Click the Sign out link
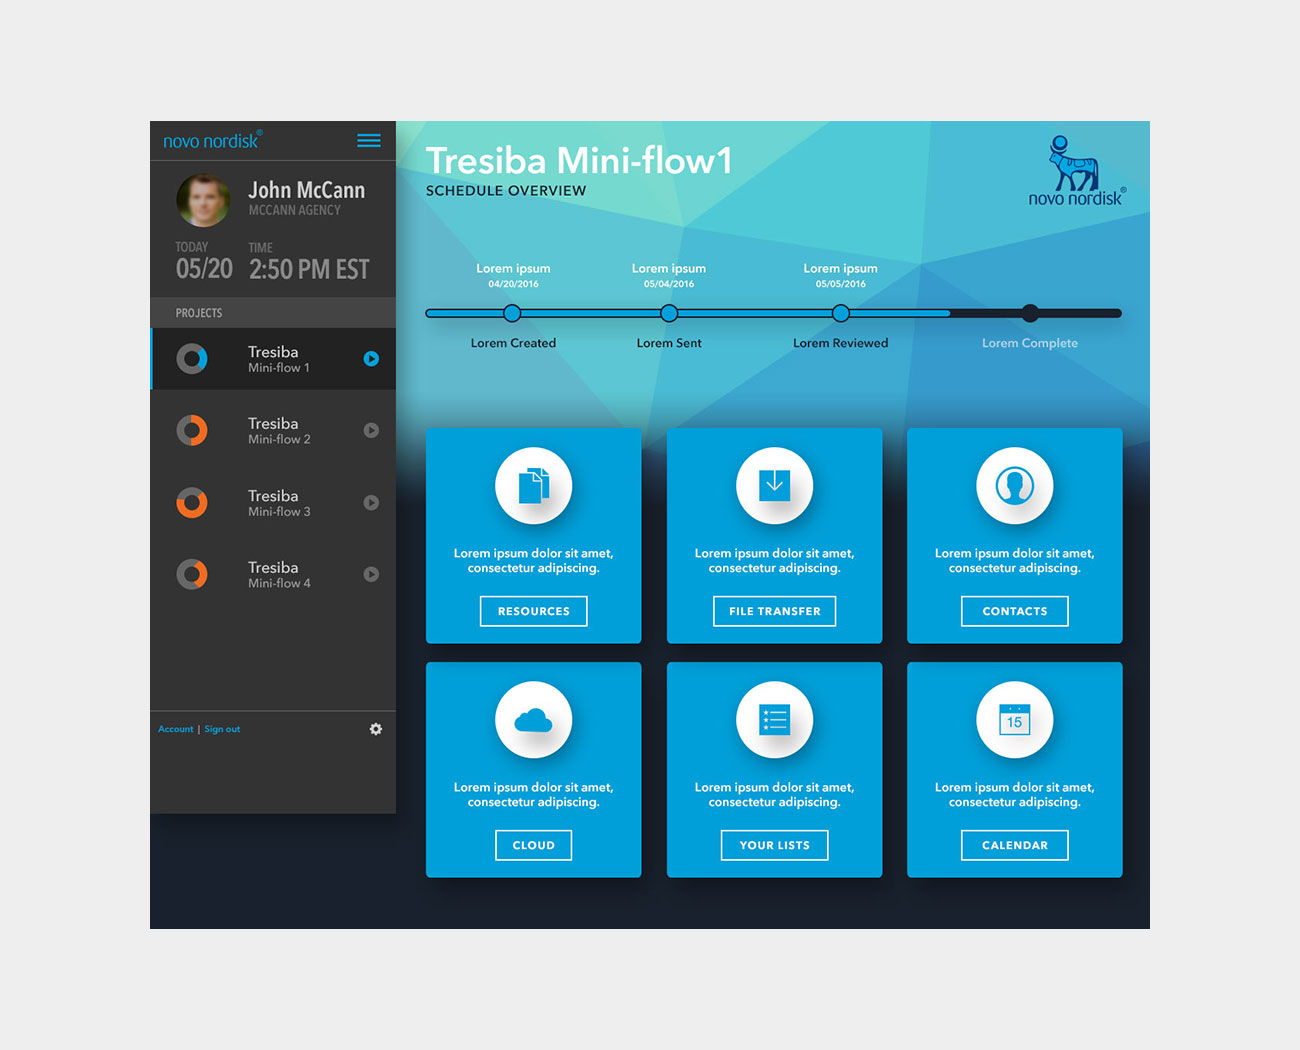 coord(222,729)
